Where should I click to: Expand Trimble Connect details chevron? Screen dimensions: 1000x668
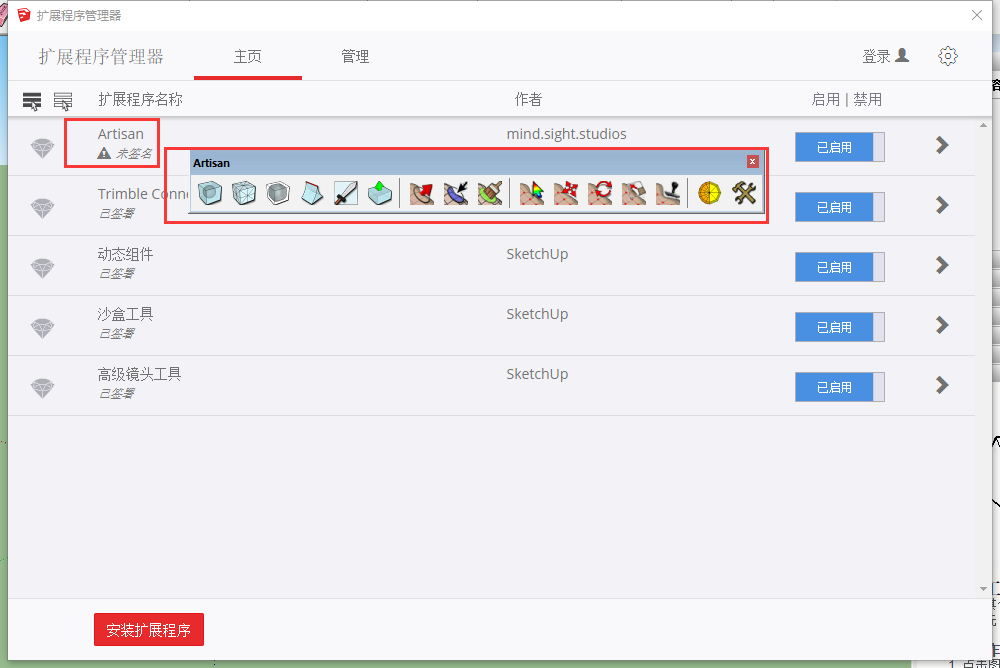(x=942, y=205)
